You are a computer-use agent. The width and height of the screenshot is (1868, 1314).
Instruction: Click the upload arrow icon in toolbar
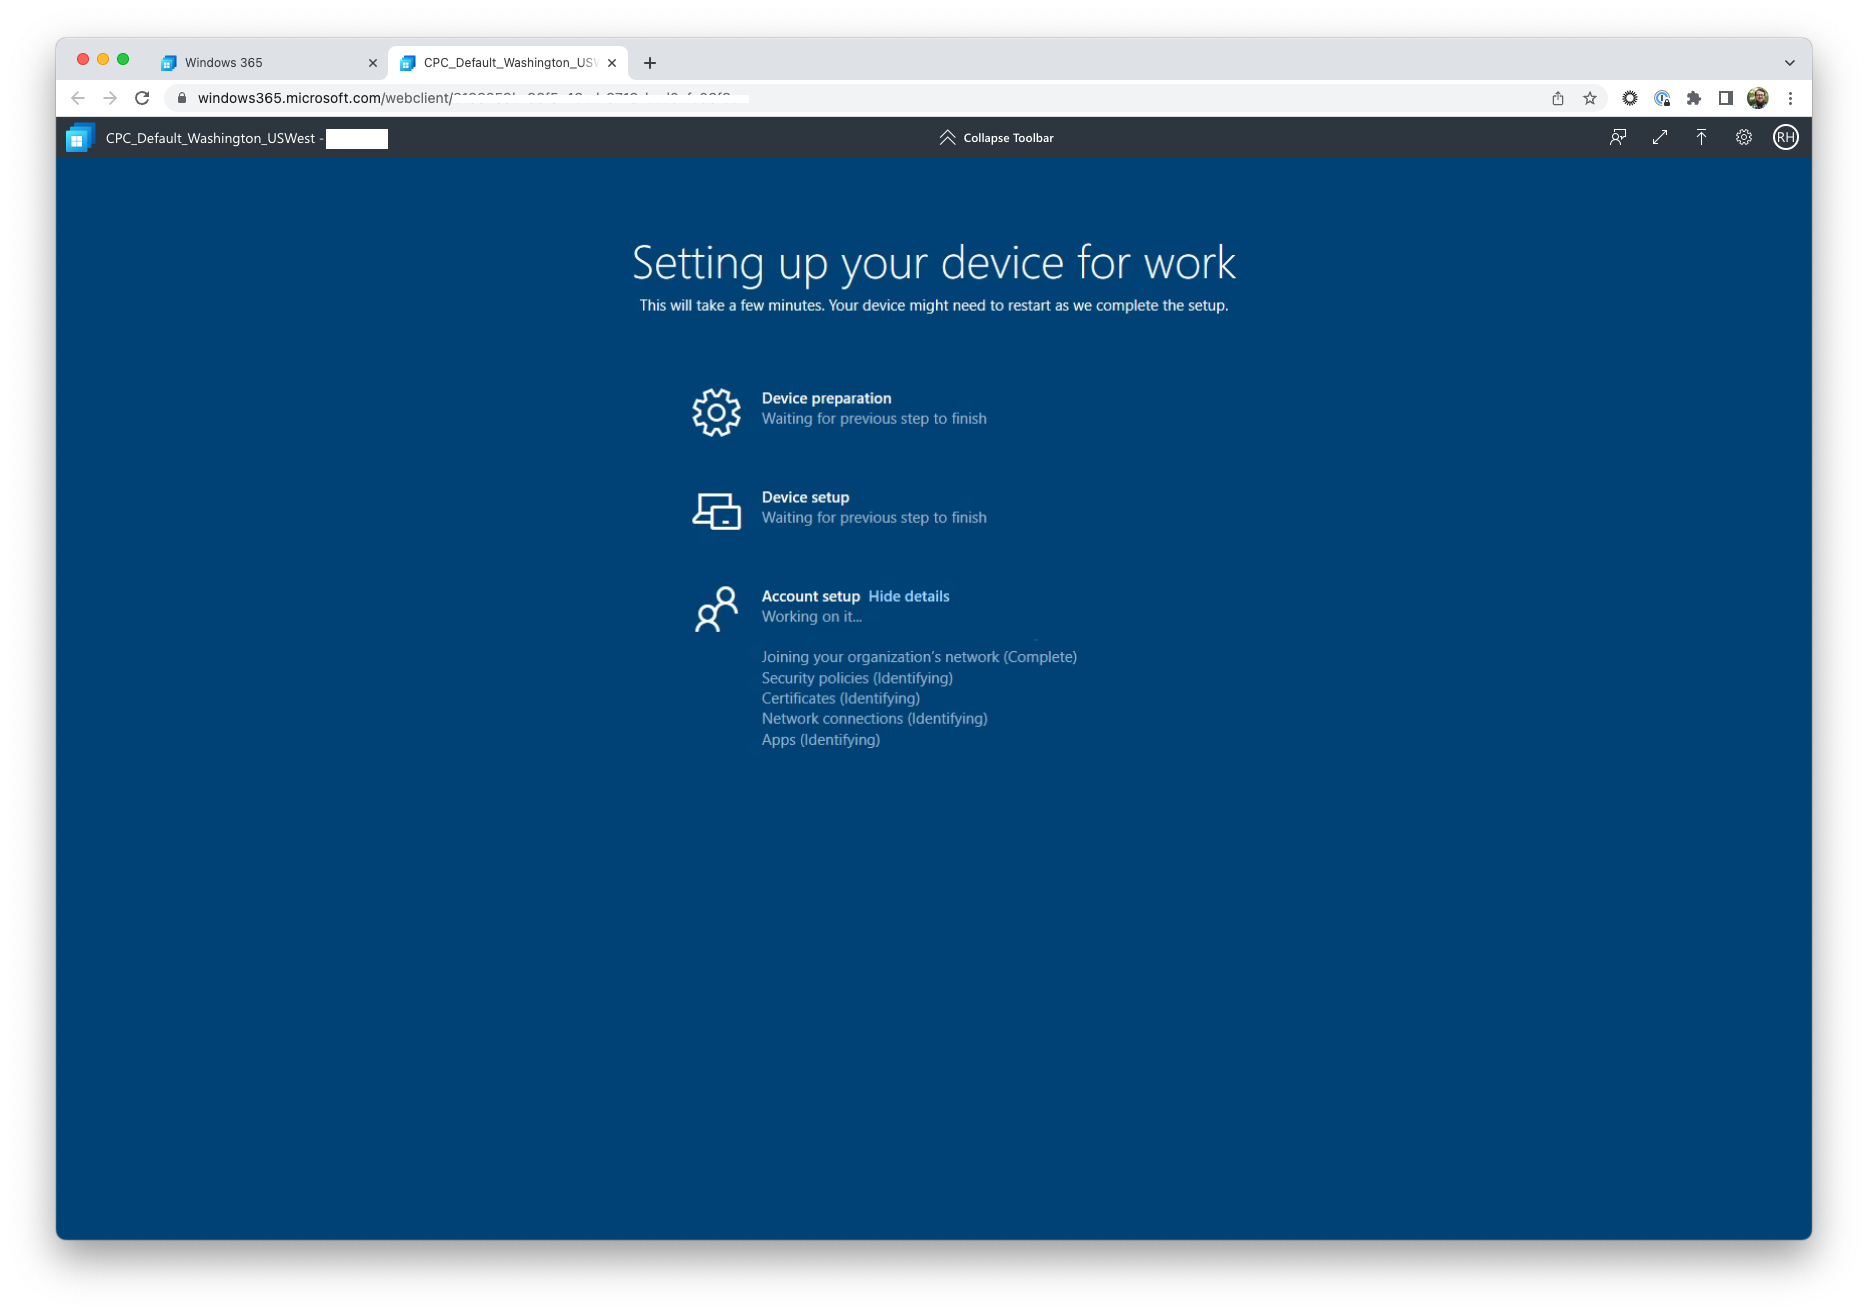click(1701, 138)
